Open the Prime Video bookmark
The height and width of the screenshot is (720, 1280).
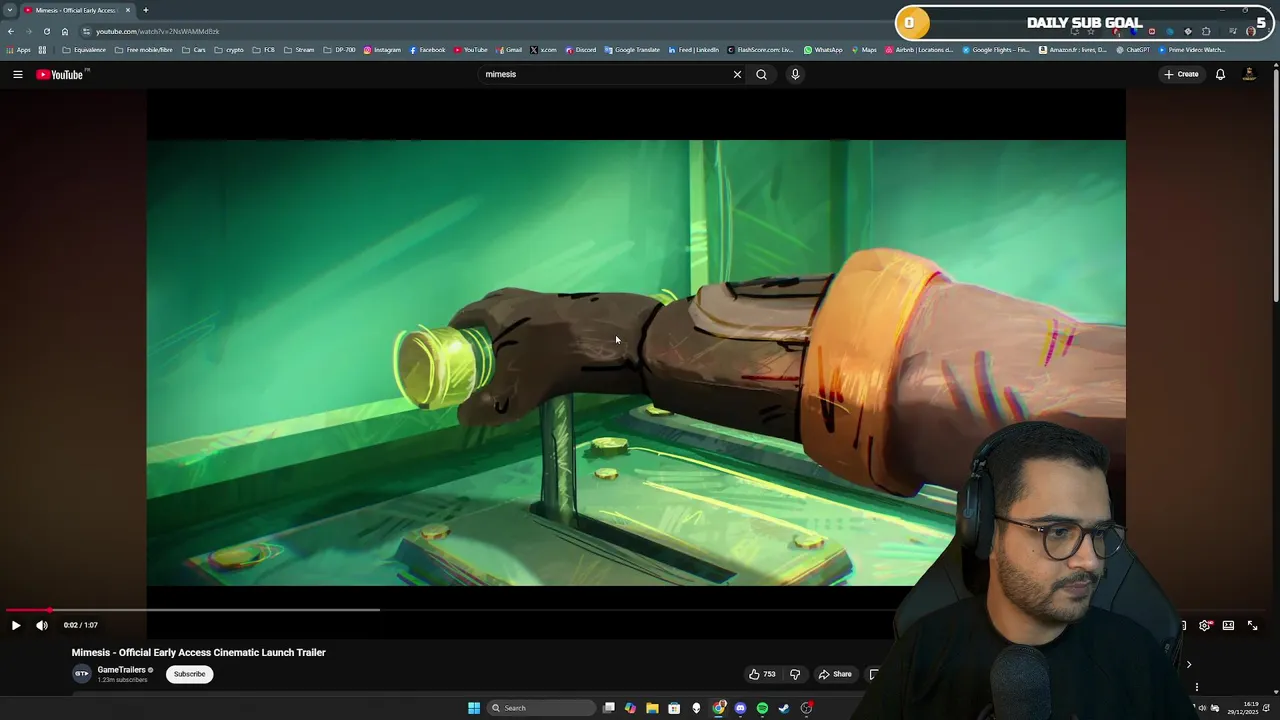(1193, 50)
